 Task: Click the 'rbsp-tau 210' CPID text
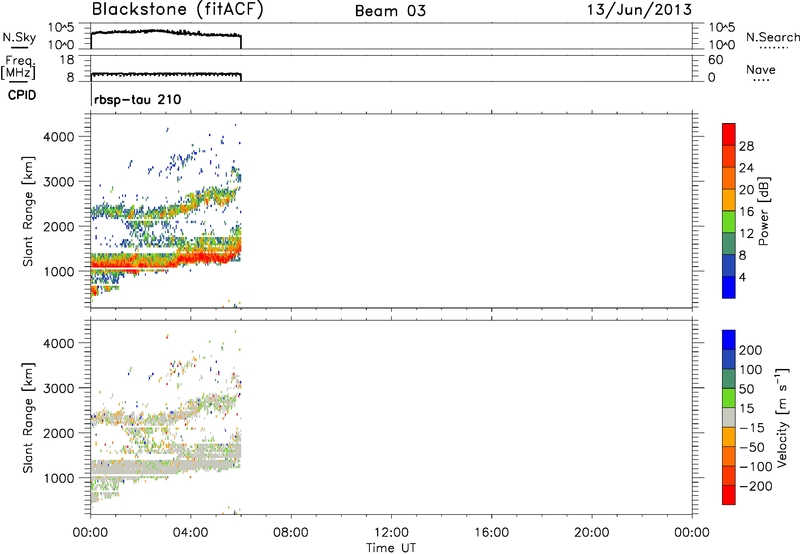(137, 99)
